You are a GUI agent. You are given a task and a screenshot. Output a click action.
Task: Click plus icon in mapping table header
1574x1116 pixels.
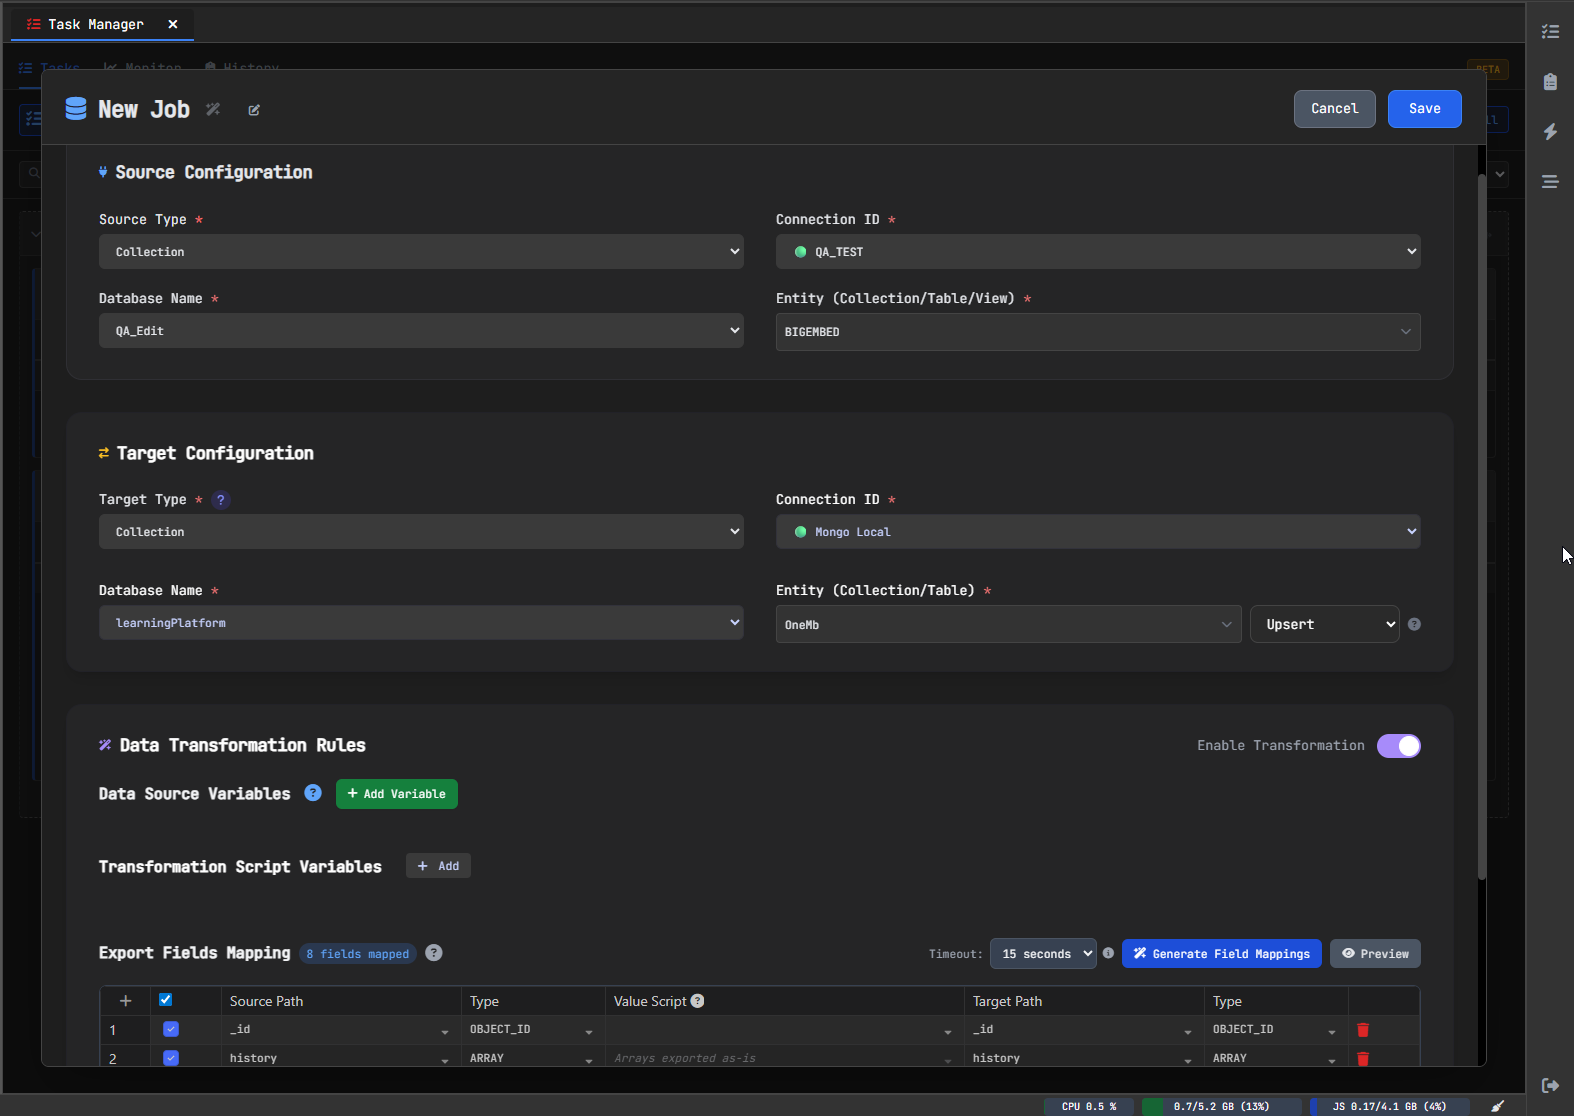[125, 1001]
